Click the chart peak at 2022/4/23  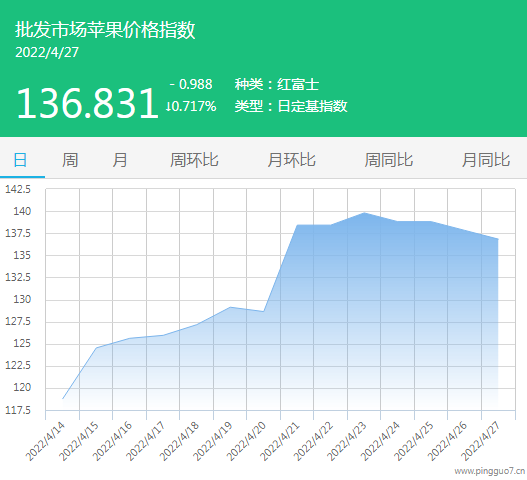pos(364,213)
